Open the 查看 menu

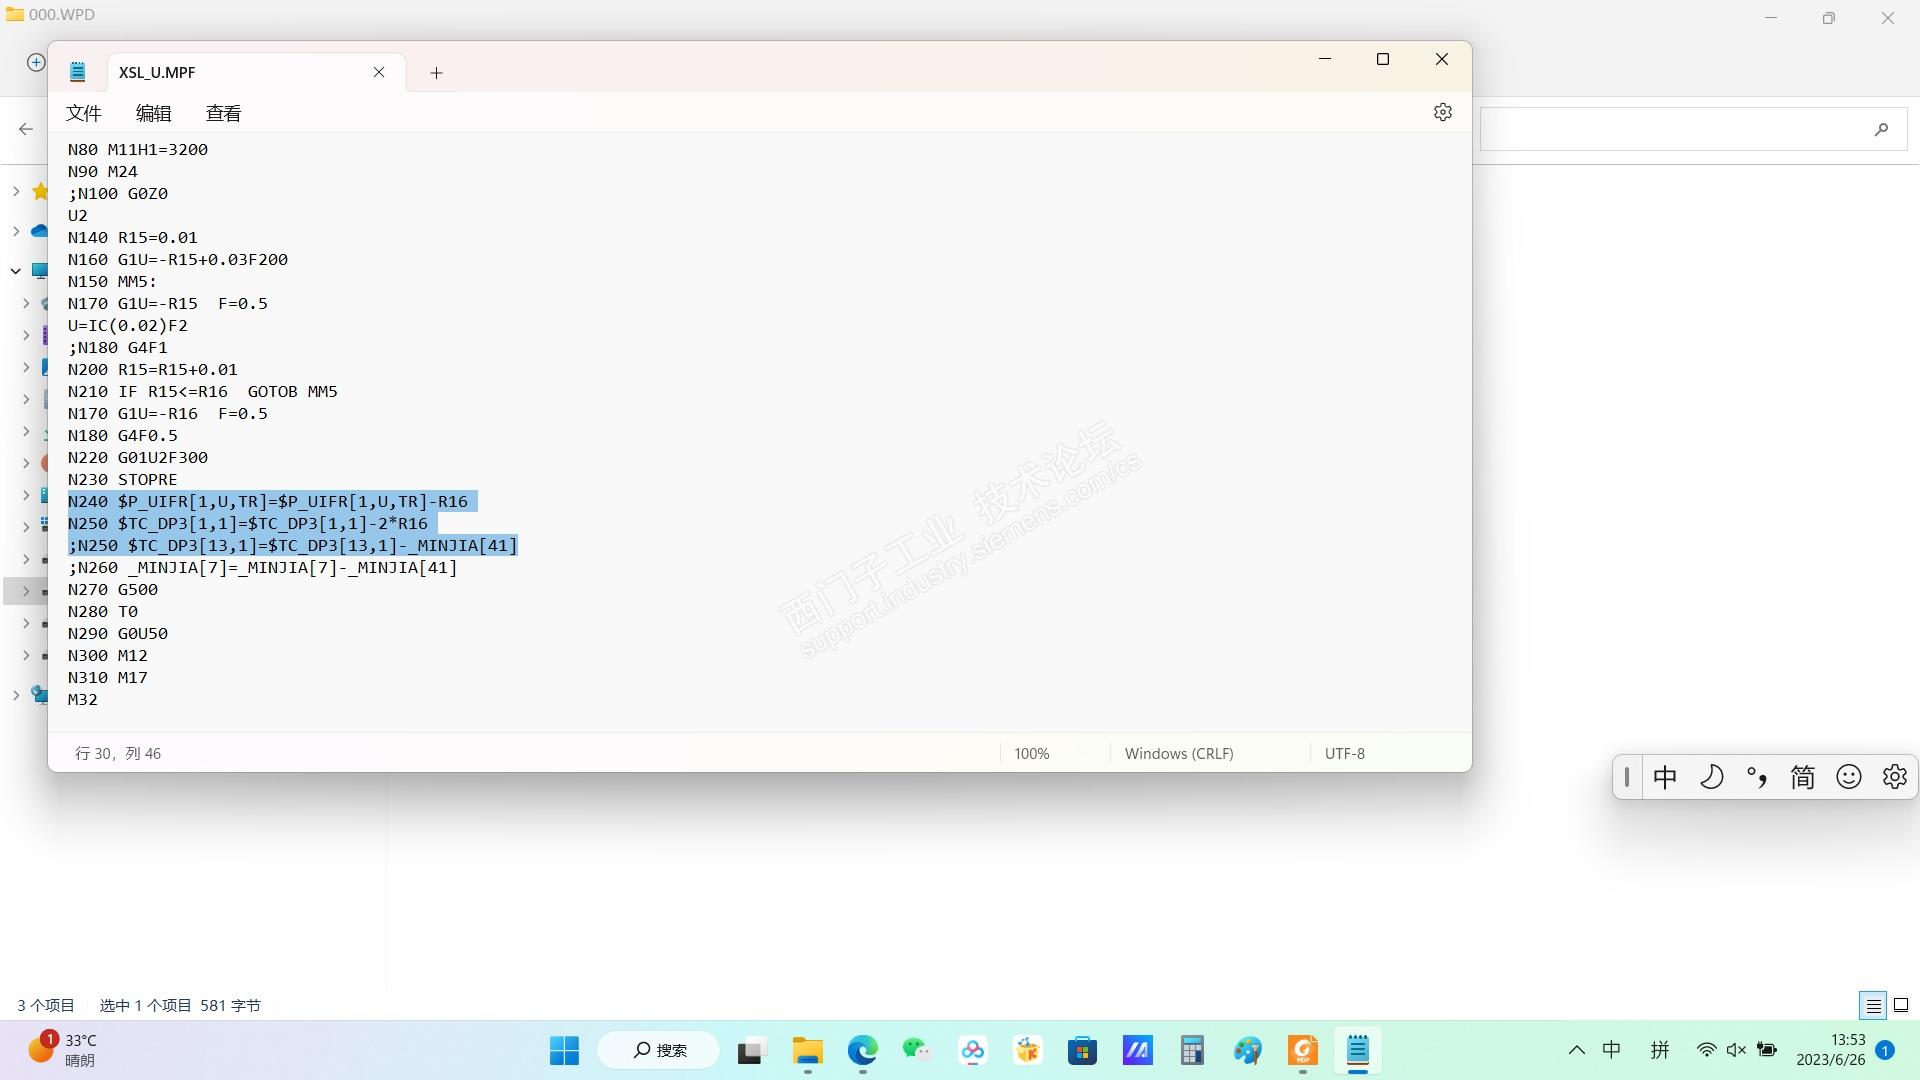tap(223, 113)
